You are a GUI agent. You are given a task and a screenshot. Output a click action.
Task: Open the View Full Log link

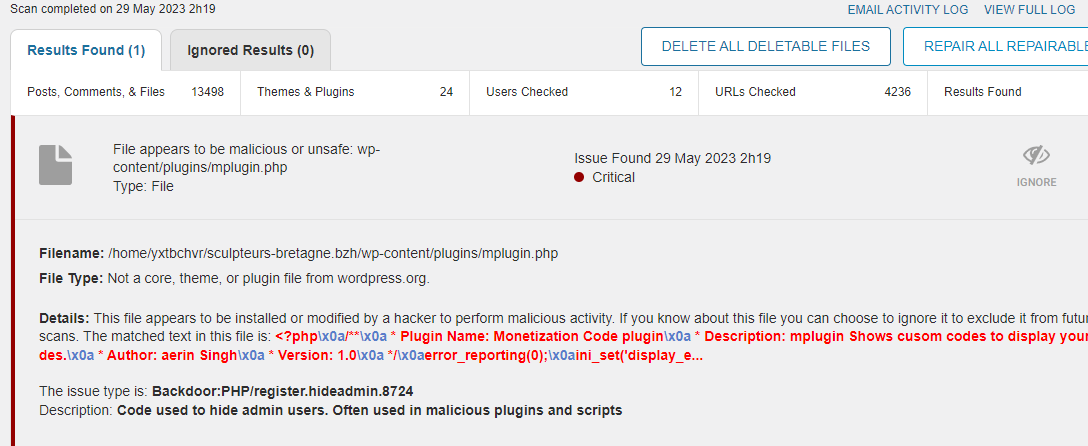click(1029, 9)
